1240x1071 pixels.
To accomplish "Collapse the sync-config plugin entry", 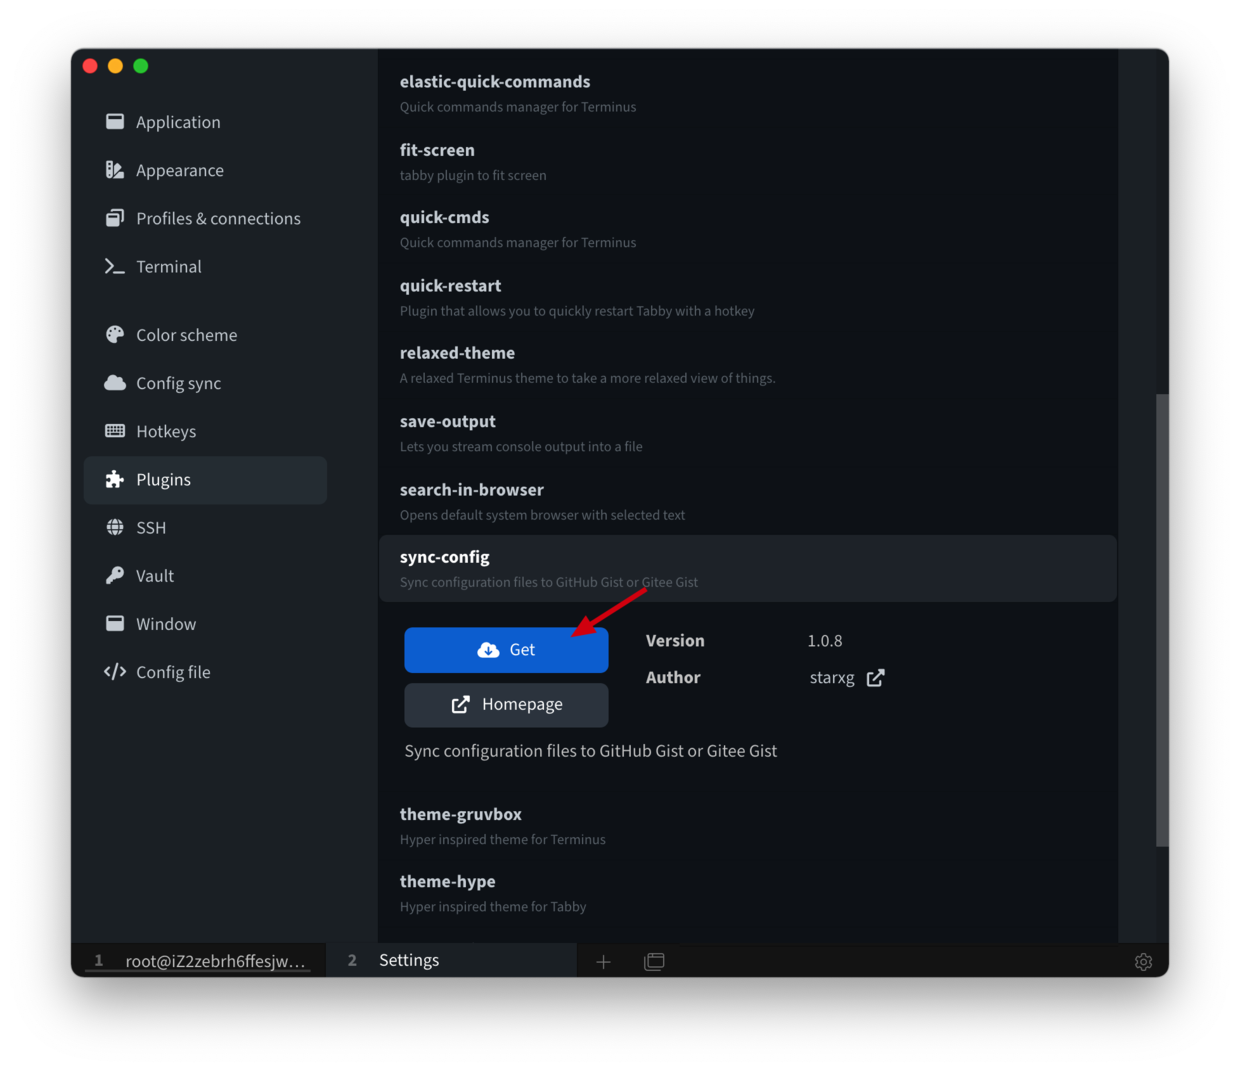I will coord(747,568).
